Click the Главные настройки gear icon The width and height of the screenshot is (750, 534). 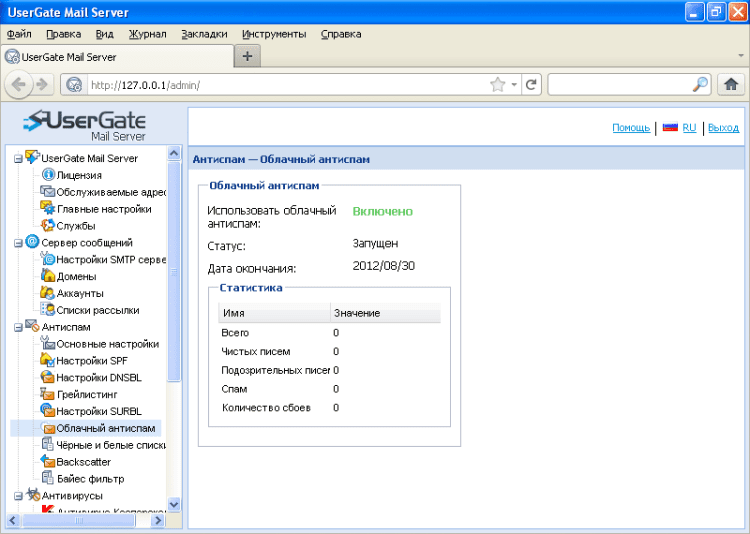pyautogui.click(x=47, y=208)
